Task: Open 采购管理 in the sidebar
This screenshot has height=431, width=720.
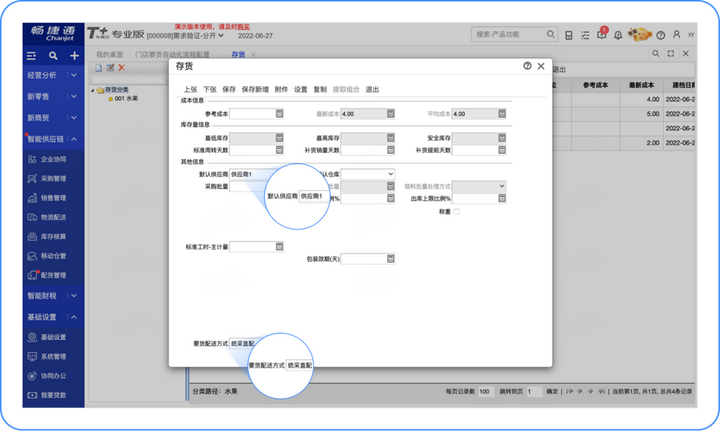Action: 53,179
